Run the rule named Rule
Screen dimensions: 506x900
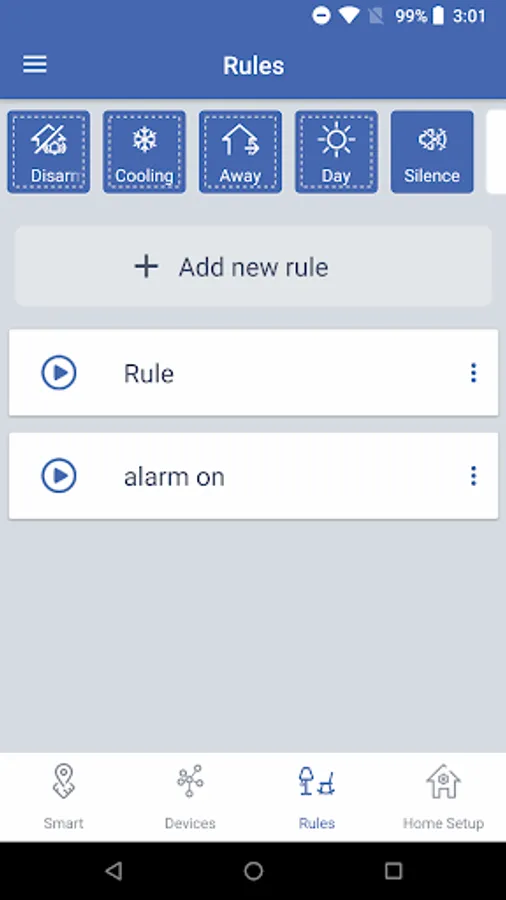pos(59,373)
